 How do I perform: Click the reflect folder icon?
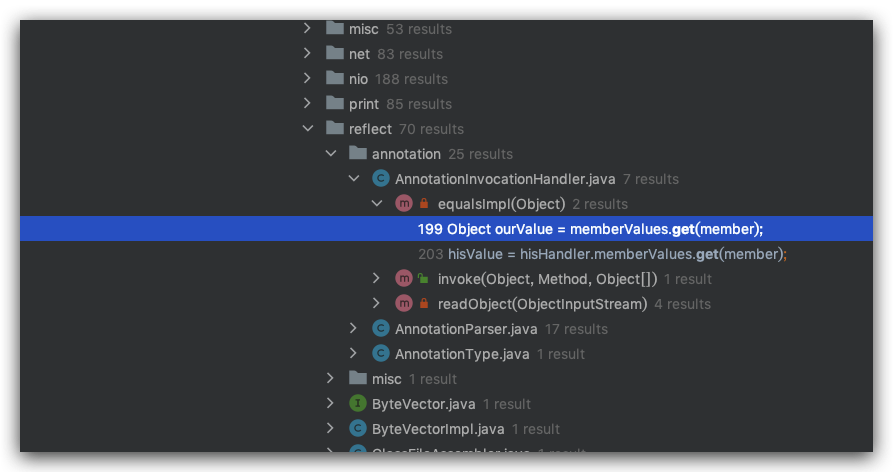tap(335, 129)
